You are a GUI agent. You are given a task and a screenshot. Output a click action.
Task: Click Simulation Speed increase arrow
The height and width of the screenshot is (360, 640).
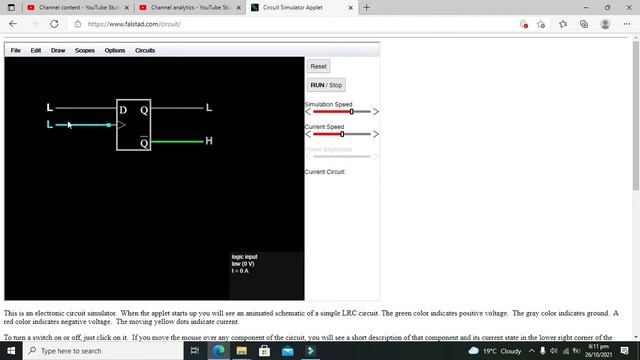(x=376, y=111)
